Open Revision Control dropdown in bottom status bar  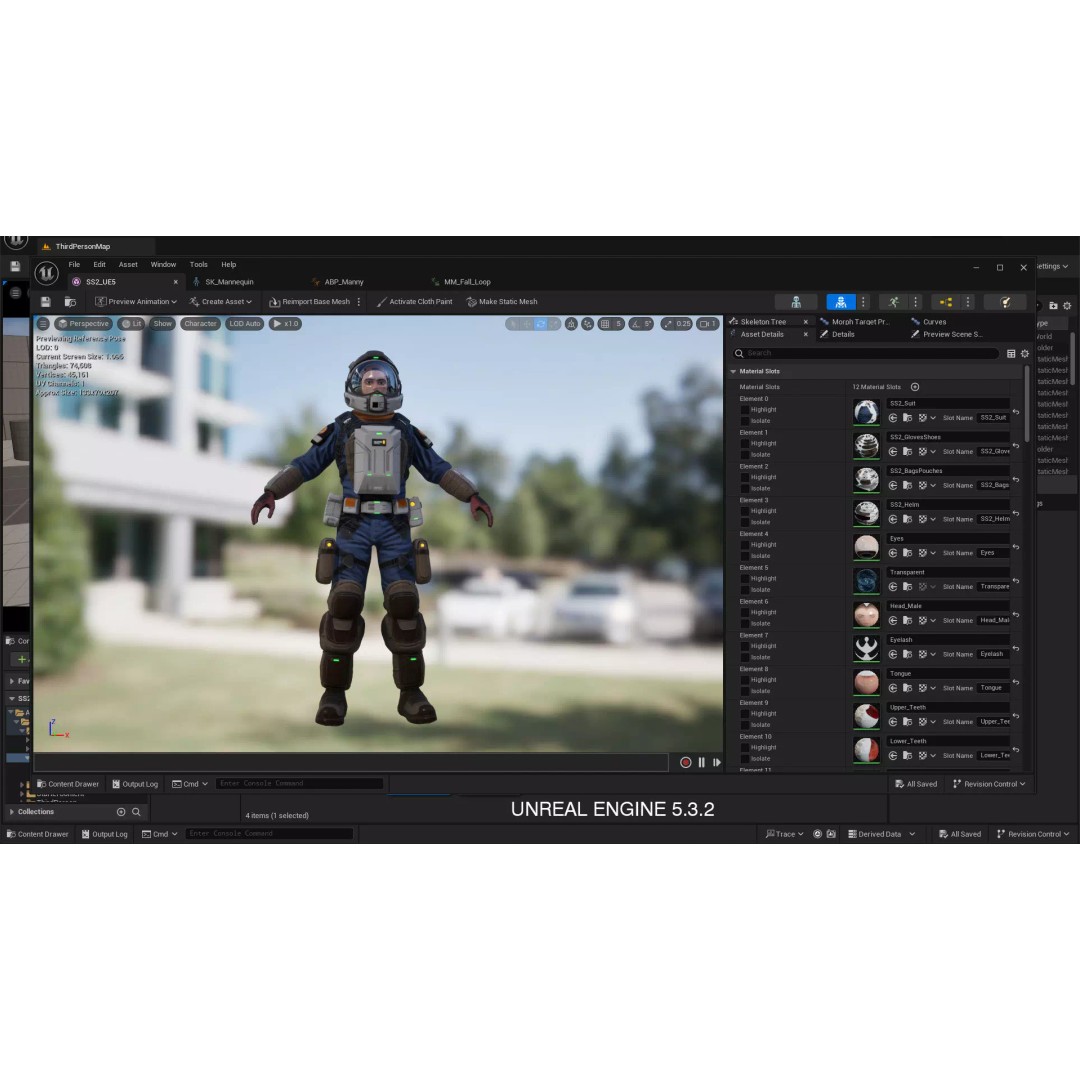1033,834
